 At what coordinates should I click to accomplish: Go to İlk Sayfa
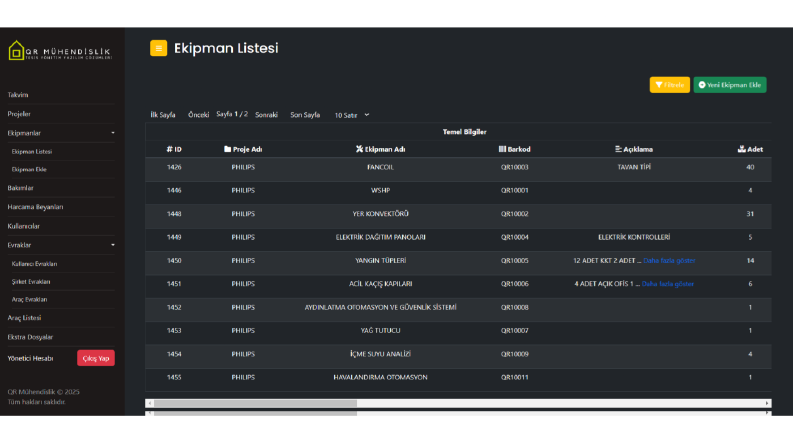coord(163,115)
